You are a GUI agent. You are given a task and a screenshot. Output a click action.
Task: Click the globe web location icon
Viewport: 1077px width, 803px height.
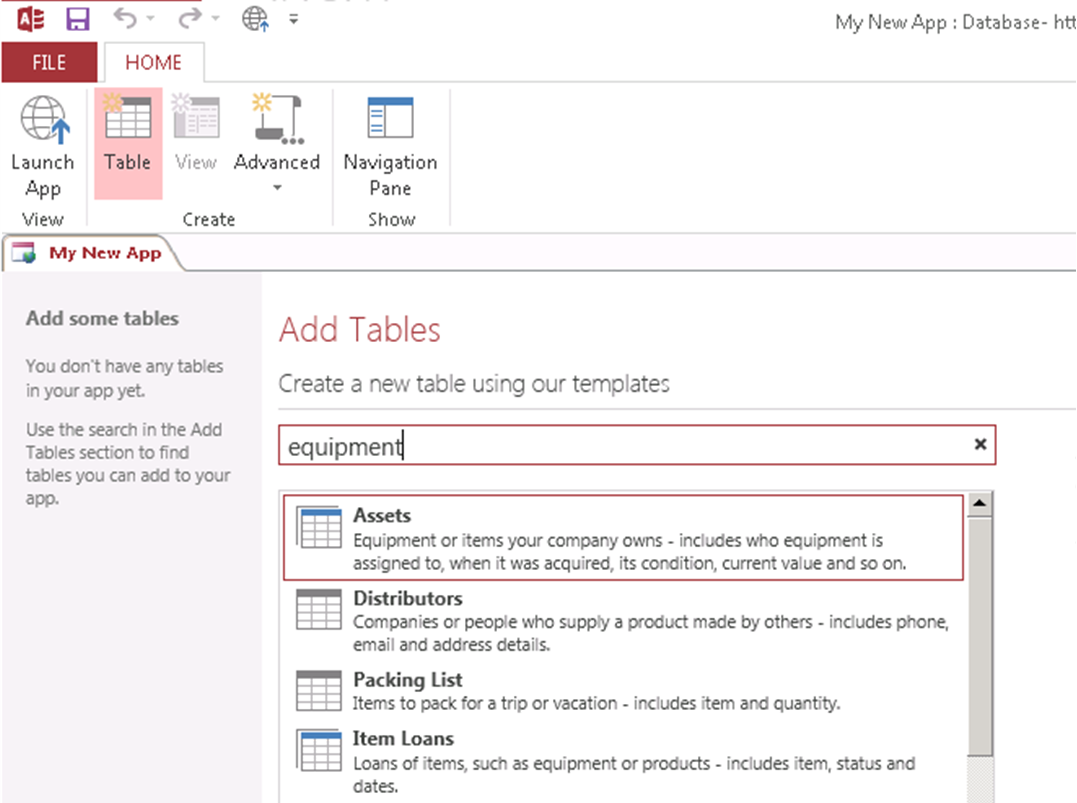(254, 18)
